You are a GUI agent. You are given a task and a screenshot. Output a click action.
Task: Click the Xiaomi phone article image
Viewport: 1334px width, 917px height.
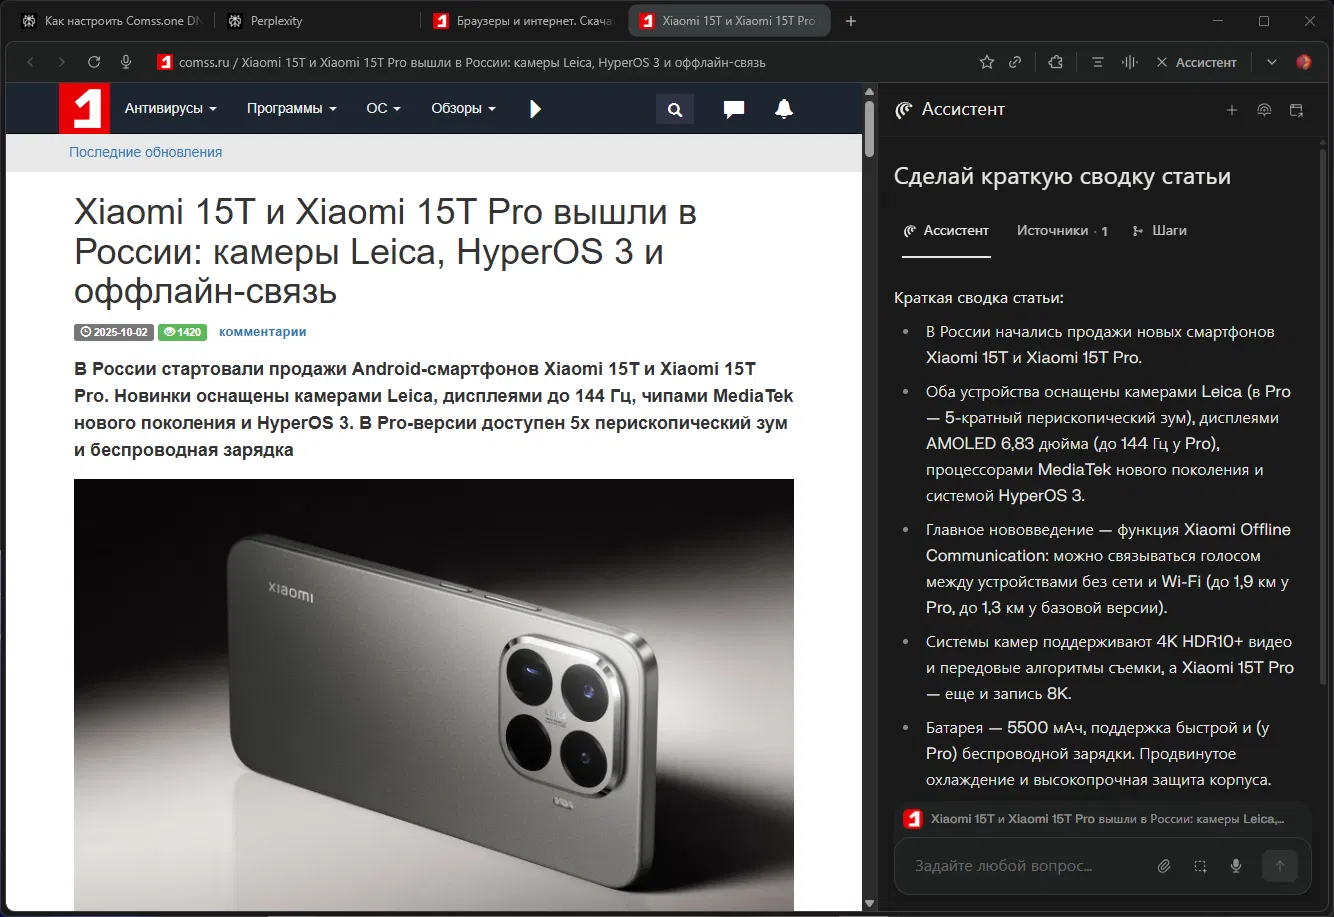pyautogui.click(x=434, y=695)
